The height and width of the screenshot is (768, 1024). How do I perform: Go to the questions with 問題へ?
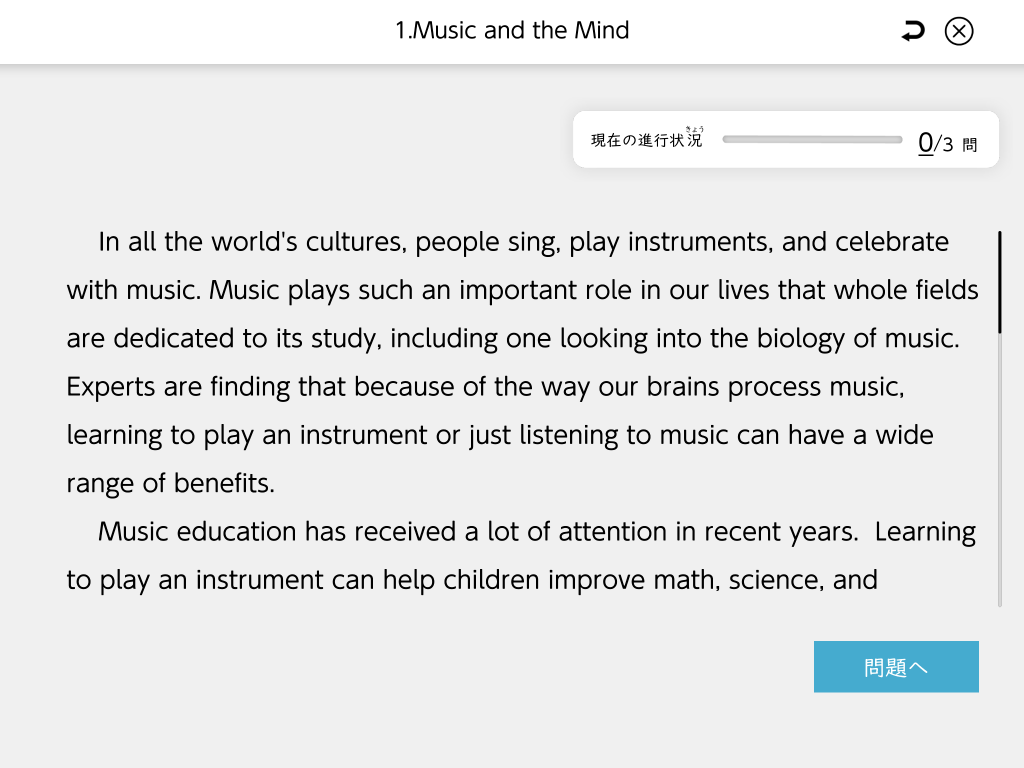(x=896, y=667)
